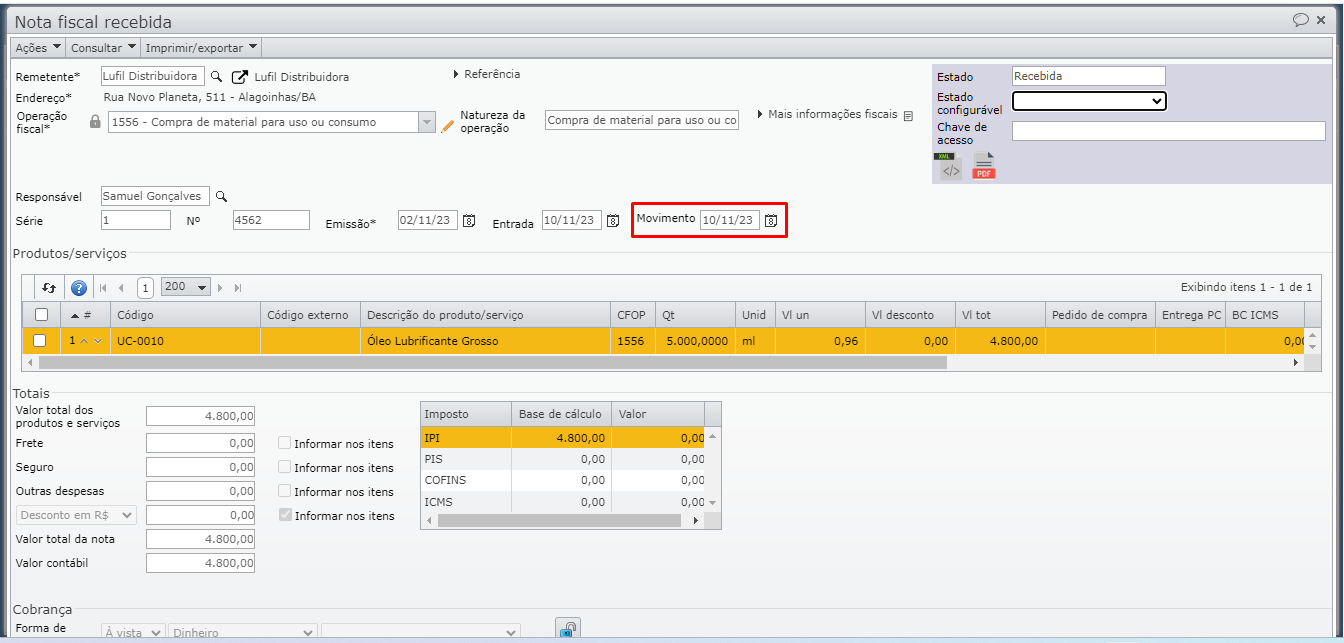1344x643 pixels.
Task: Click the Lufil Distribuidora link text
Action: (302, 77)
